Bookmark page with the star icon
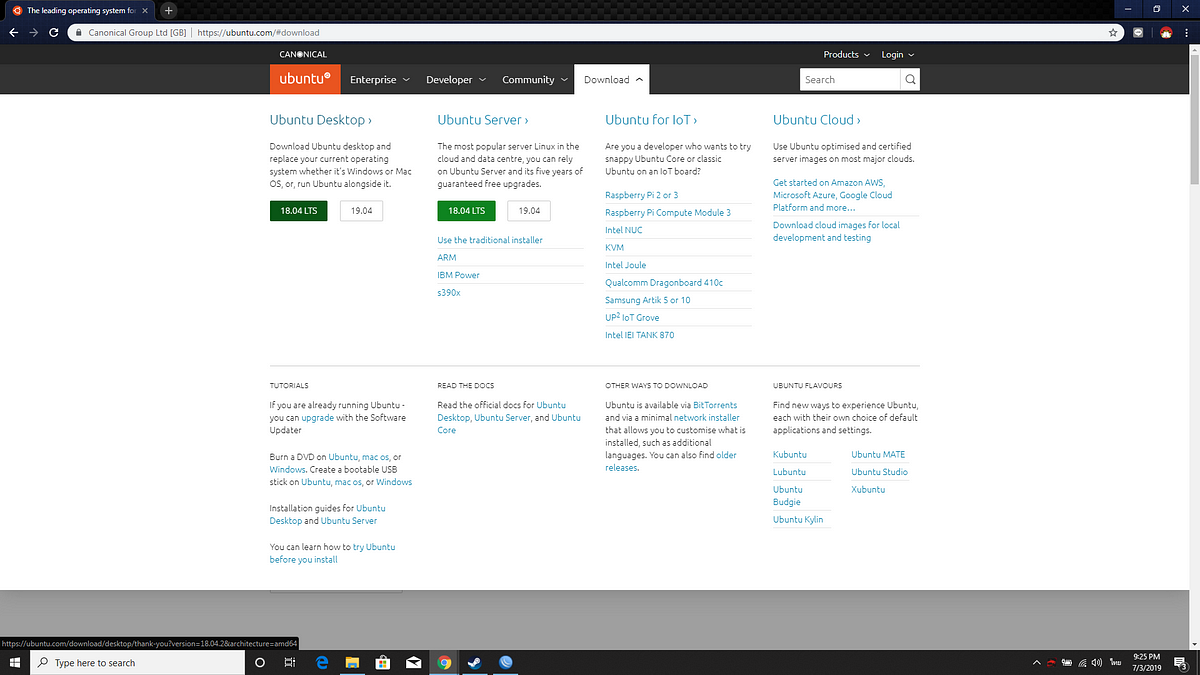The image size is (1200, 675). (1114, 32)
